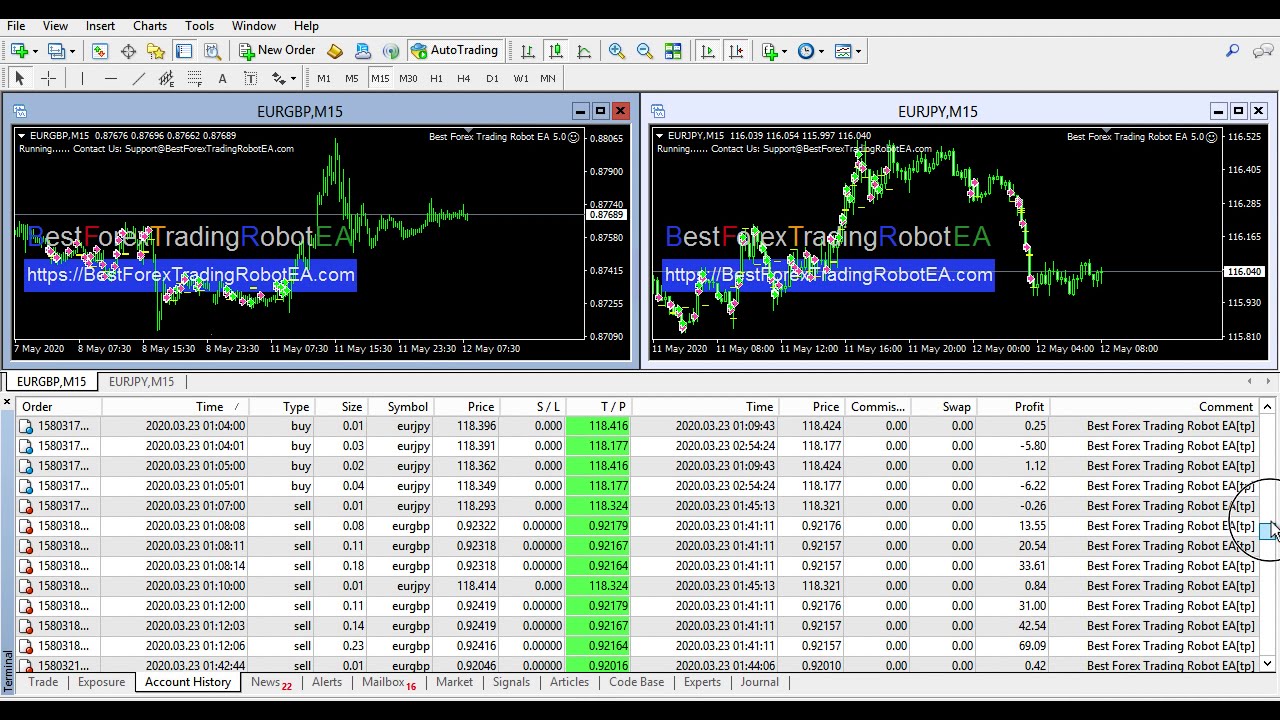
Task: Switch the chart to Candlesticks
Action: pos(556,51)
